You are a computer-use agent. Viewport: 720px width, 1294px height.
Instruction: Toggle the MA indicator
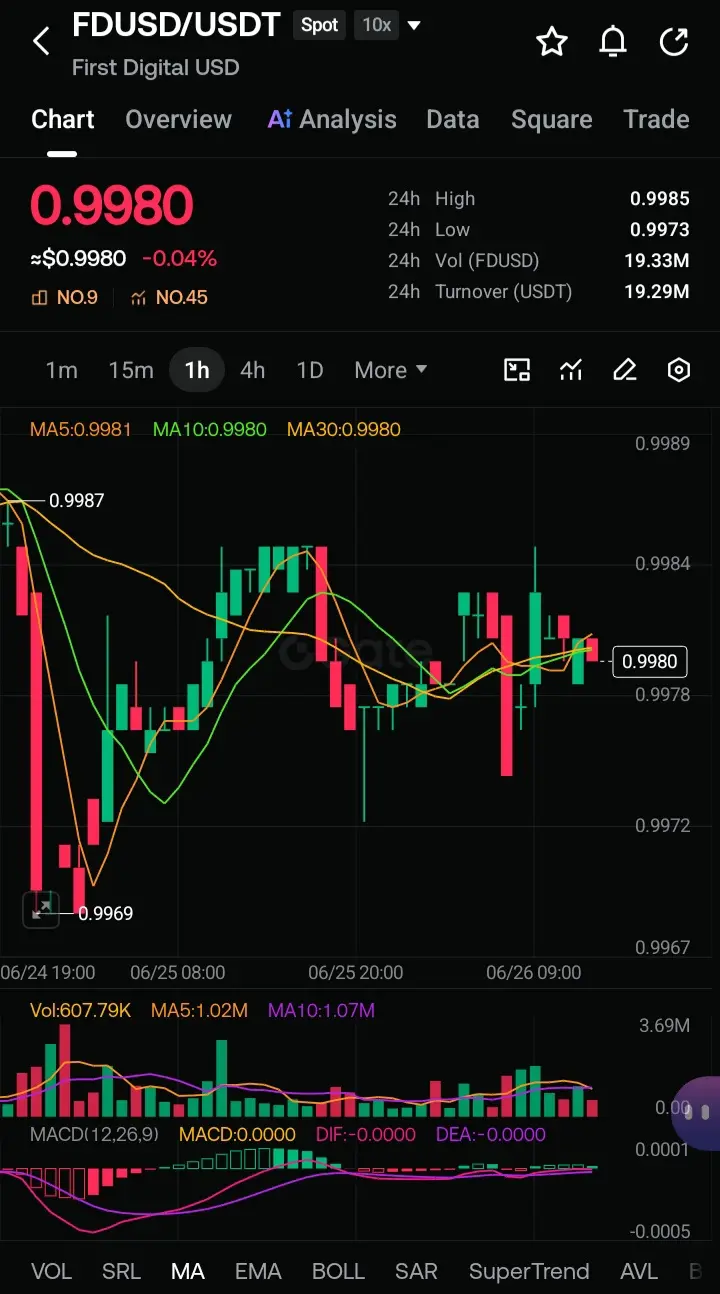188,1271
